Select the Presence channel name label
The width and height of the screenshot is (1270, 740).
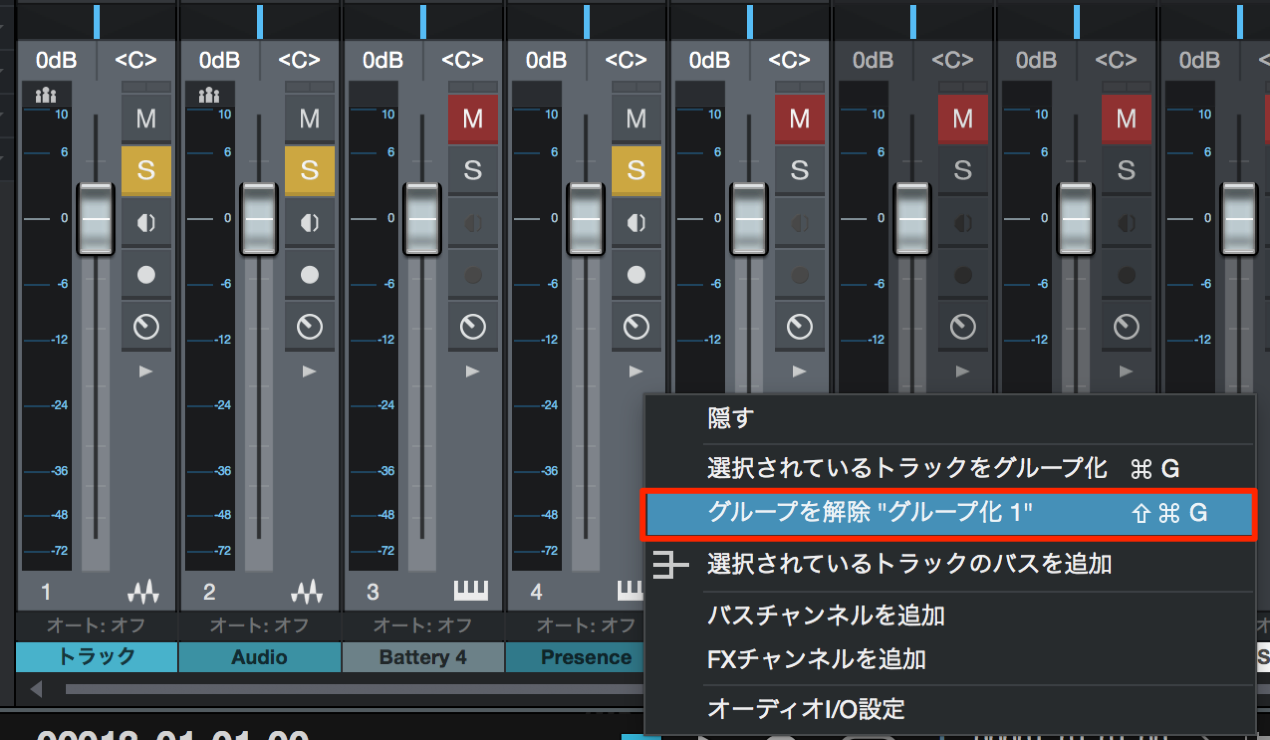click(x=574, y=657)
